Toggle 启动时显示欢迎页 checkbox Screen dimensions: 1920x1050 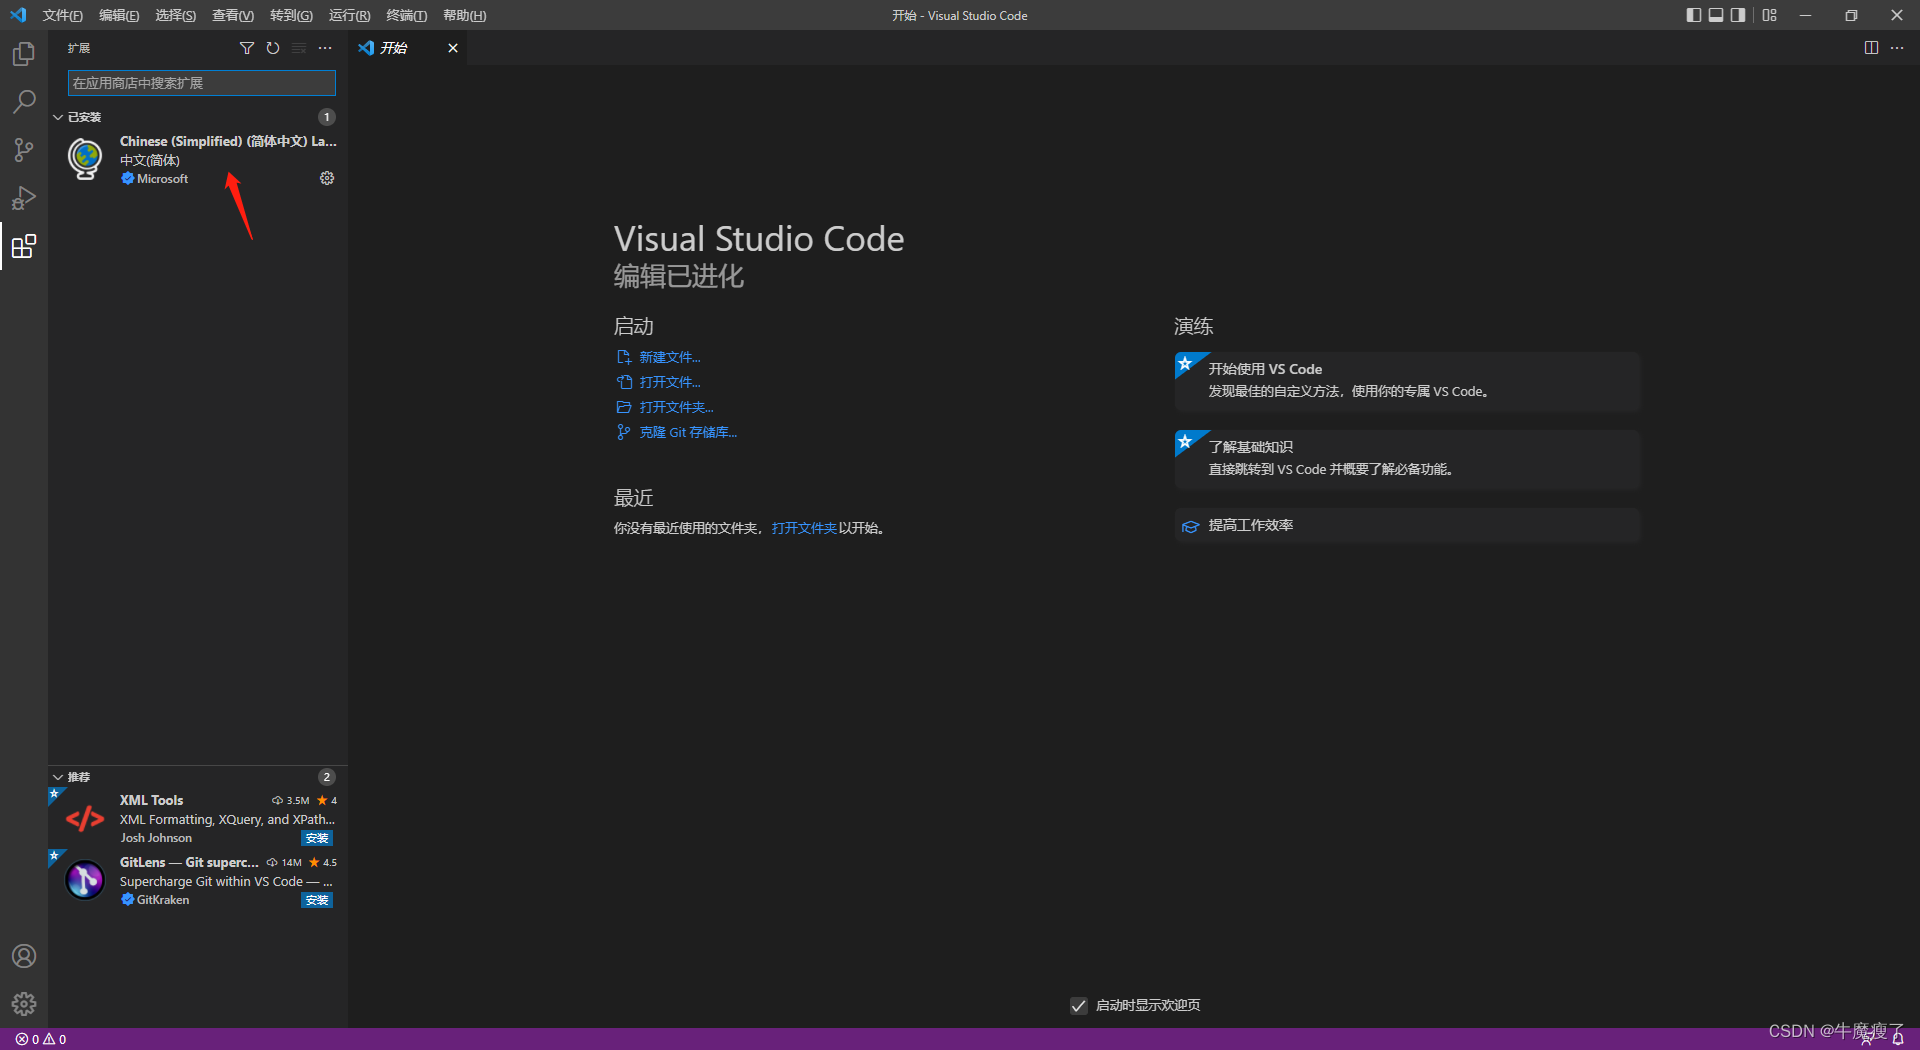1078,1005
